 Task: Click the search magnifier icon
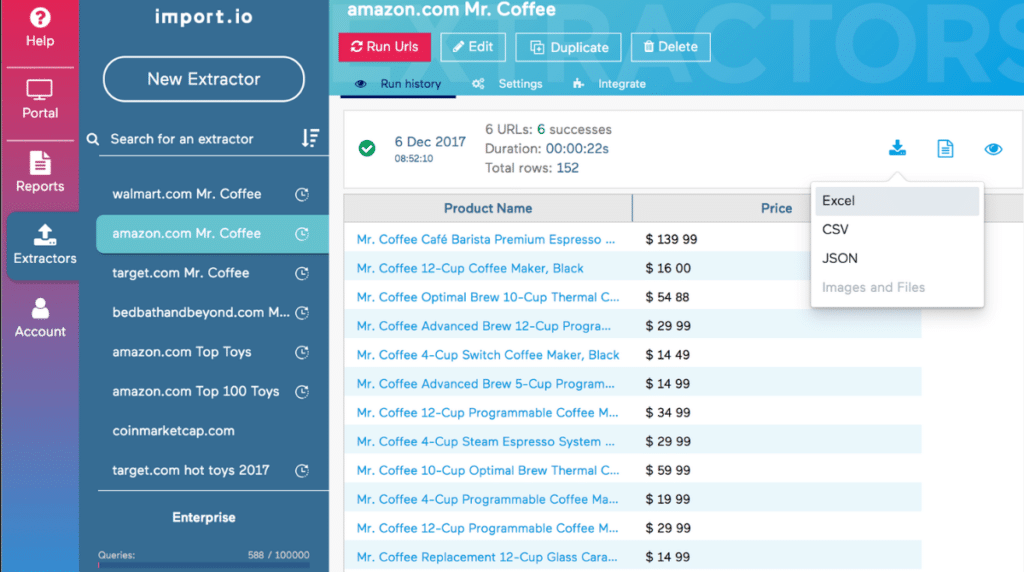point(93,139)
